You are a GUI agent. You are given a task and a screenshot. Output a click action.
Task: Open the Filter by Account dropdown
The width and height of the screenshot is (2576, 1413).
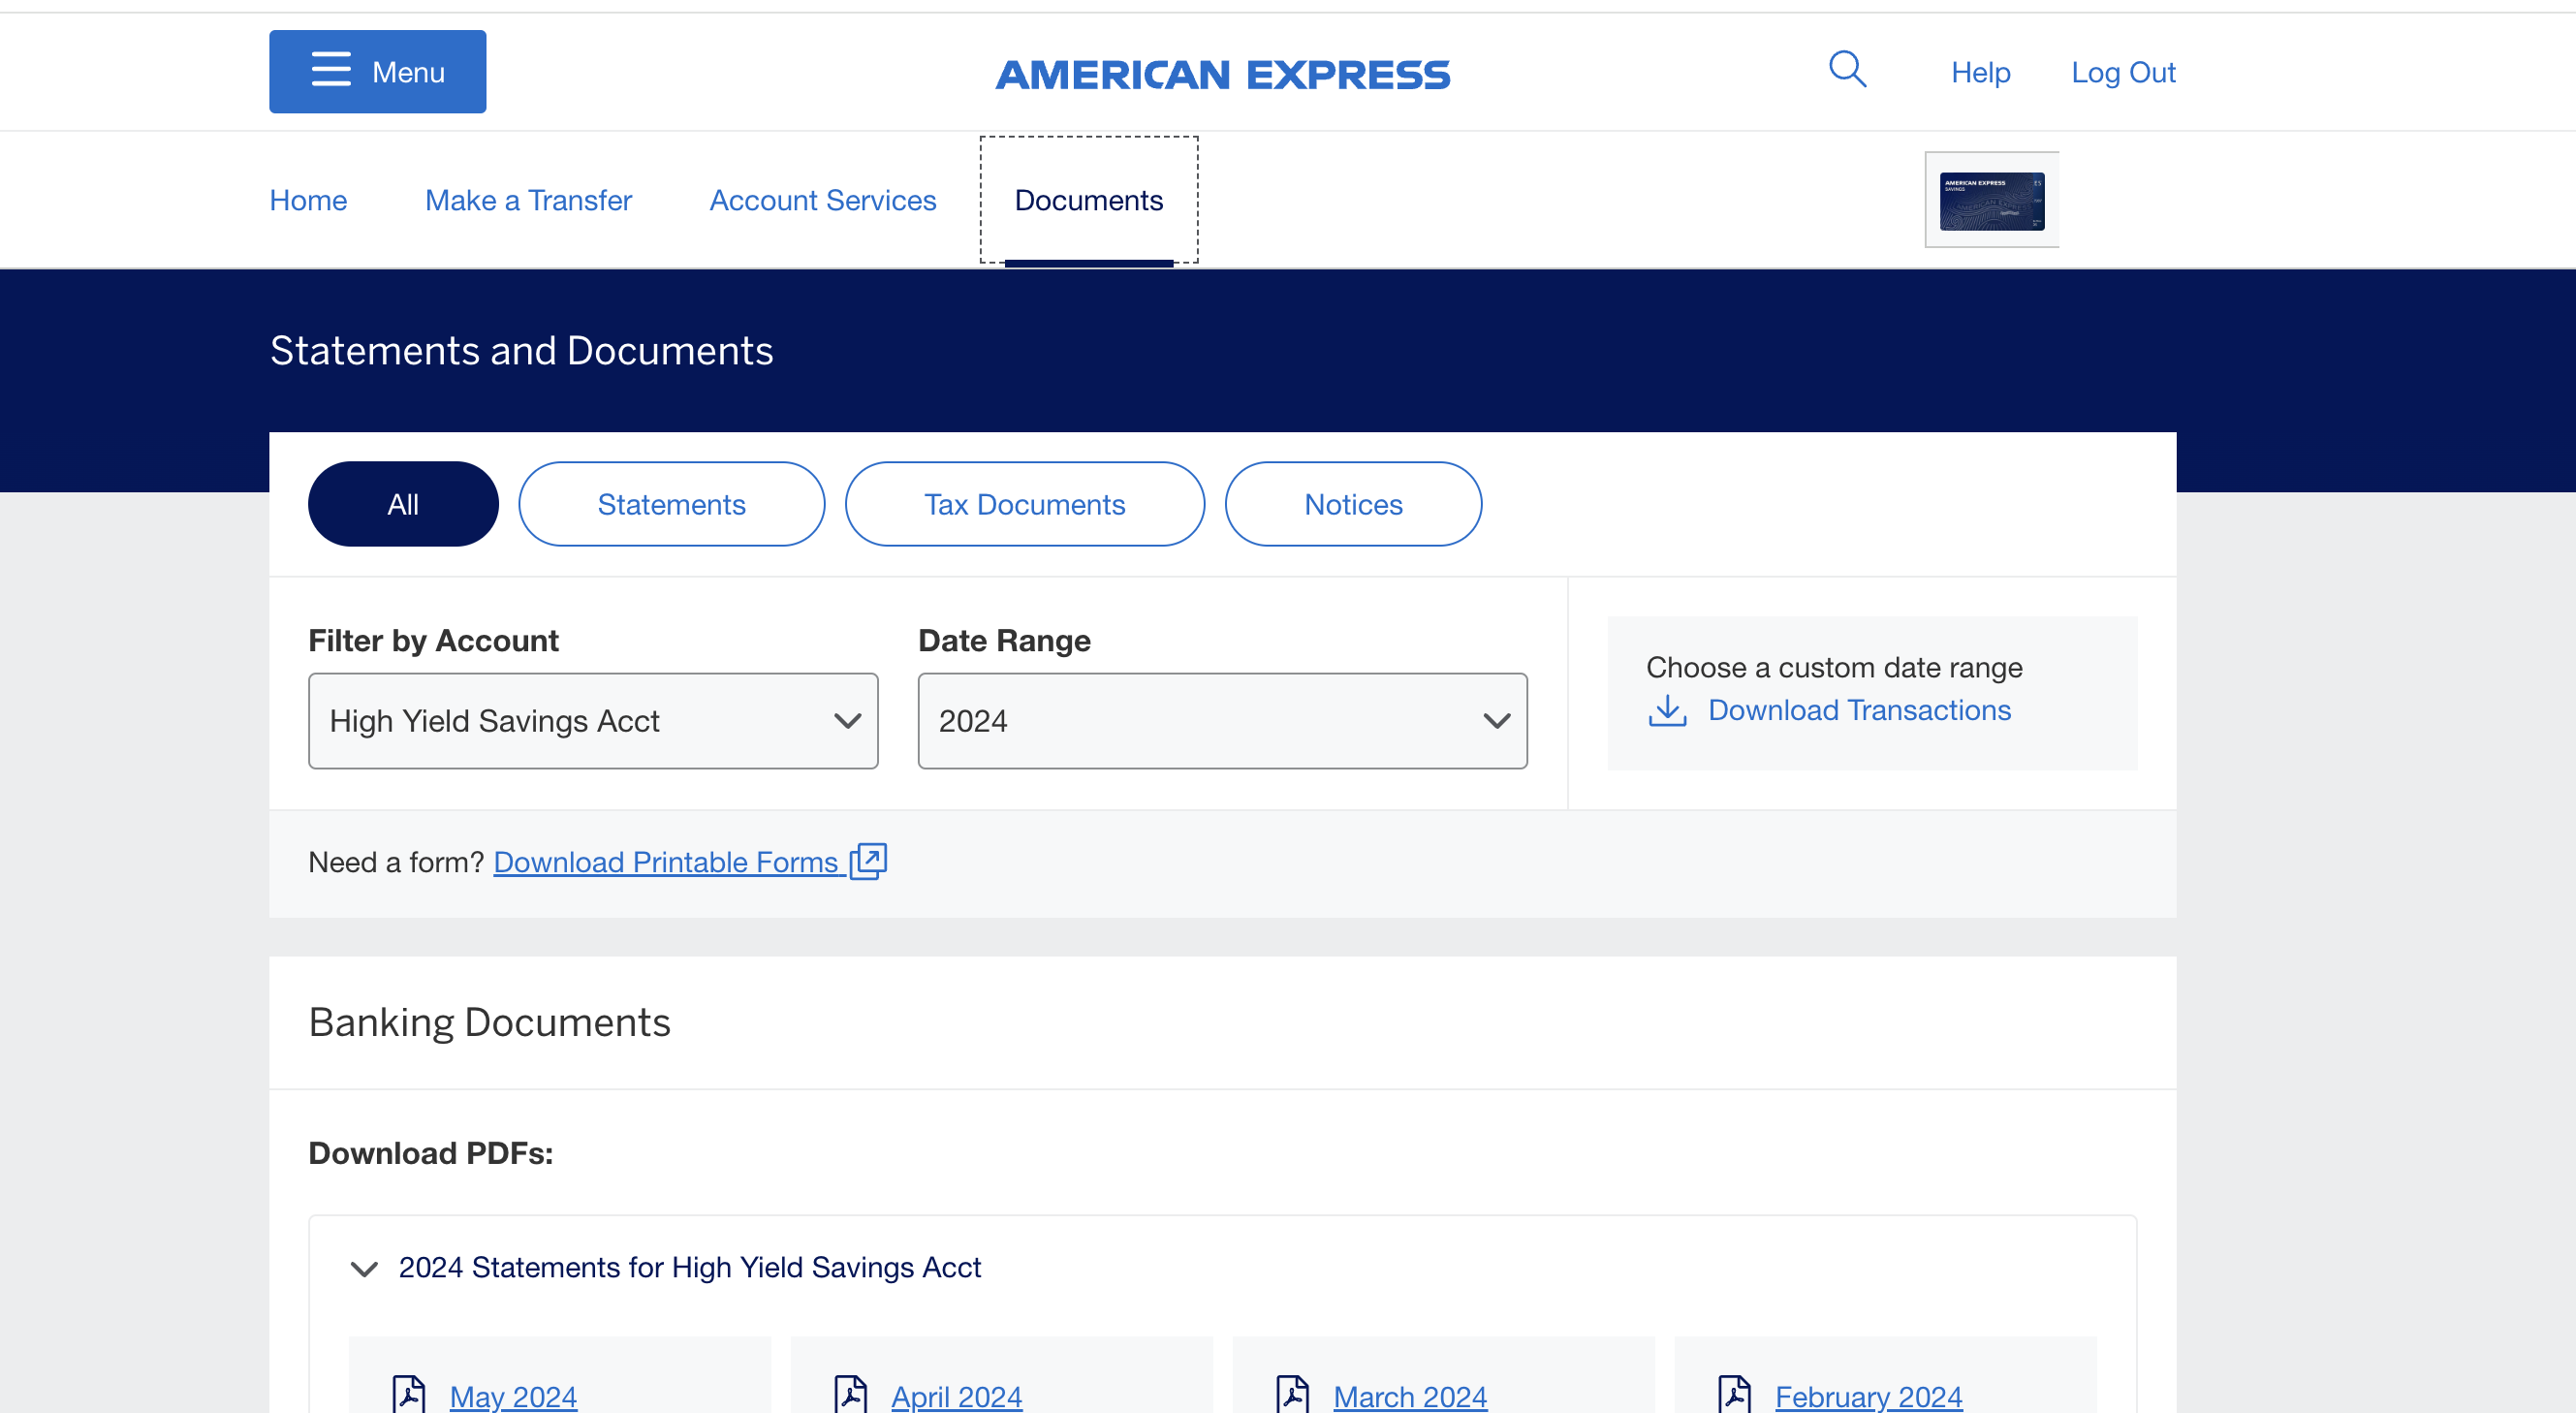593,721
